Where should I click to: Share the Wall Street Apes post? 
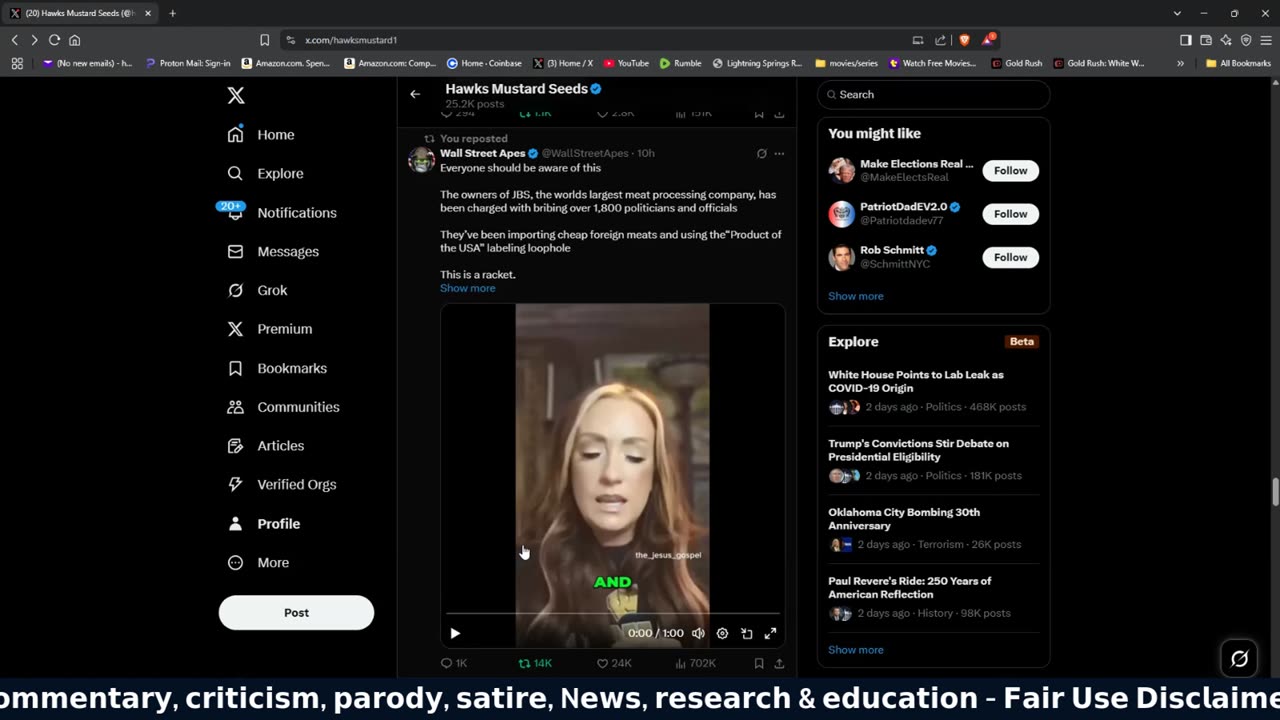[x=779, y=663]
